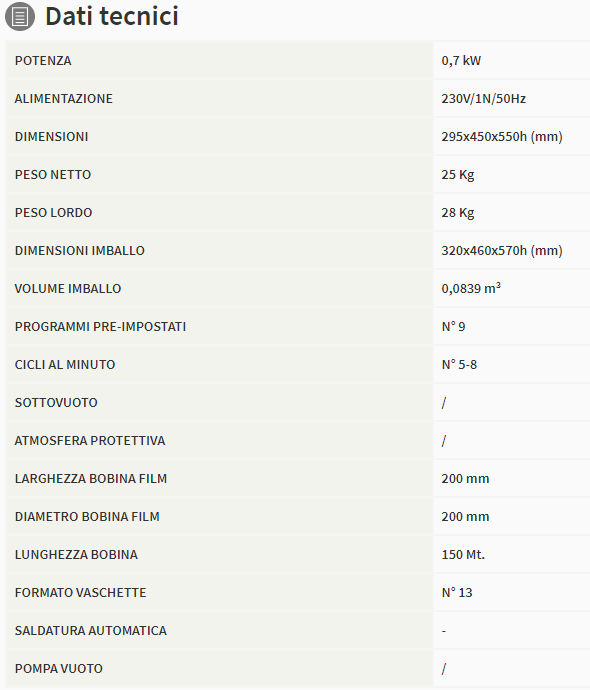Select the DIMENSIONI IMBALLO label
590x690 pixels.
click(x=80, y=250)
